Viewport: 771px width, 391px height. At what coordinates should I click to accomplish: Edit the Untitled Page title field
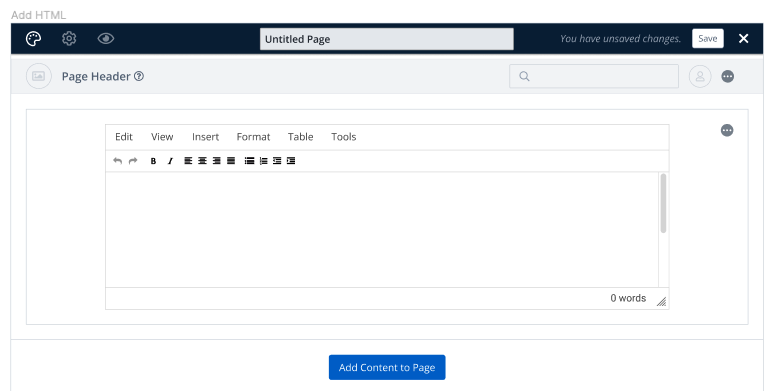pos(386,39)
